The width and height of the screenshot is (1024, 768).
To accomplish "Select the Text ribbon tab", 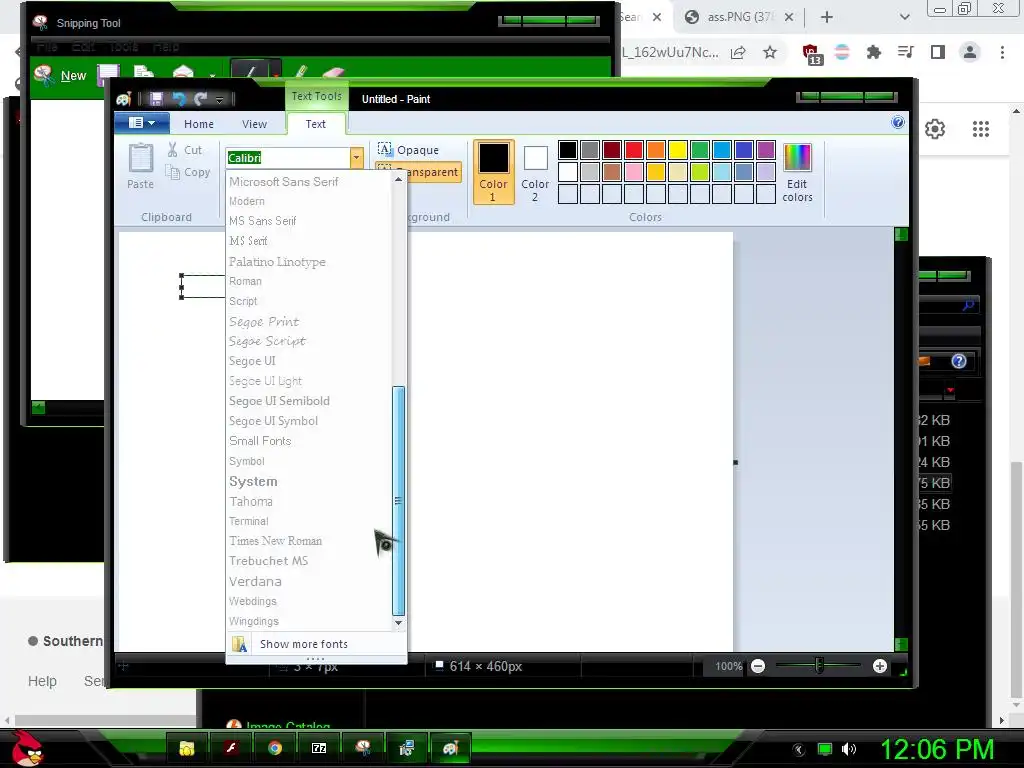I will (315, 124).
